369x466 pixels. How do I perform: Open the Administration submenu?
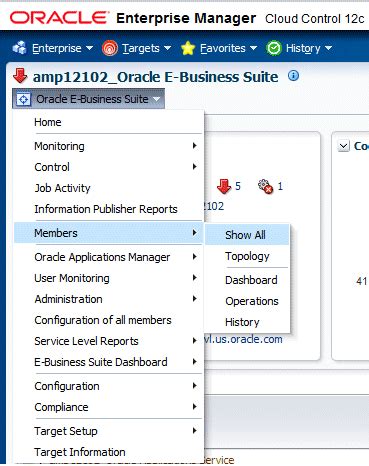108,299
